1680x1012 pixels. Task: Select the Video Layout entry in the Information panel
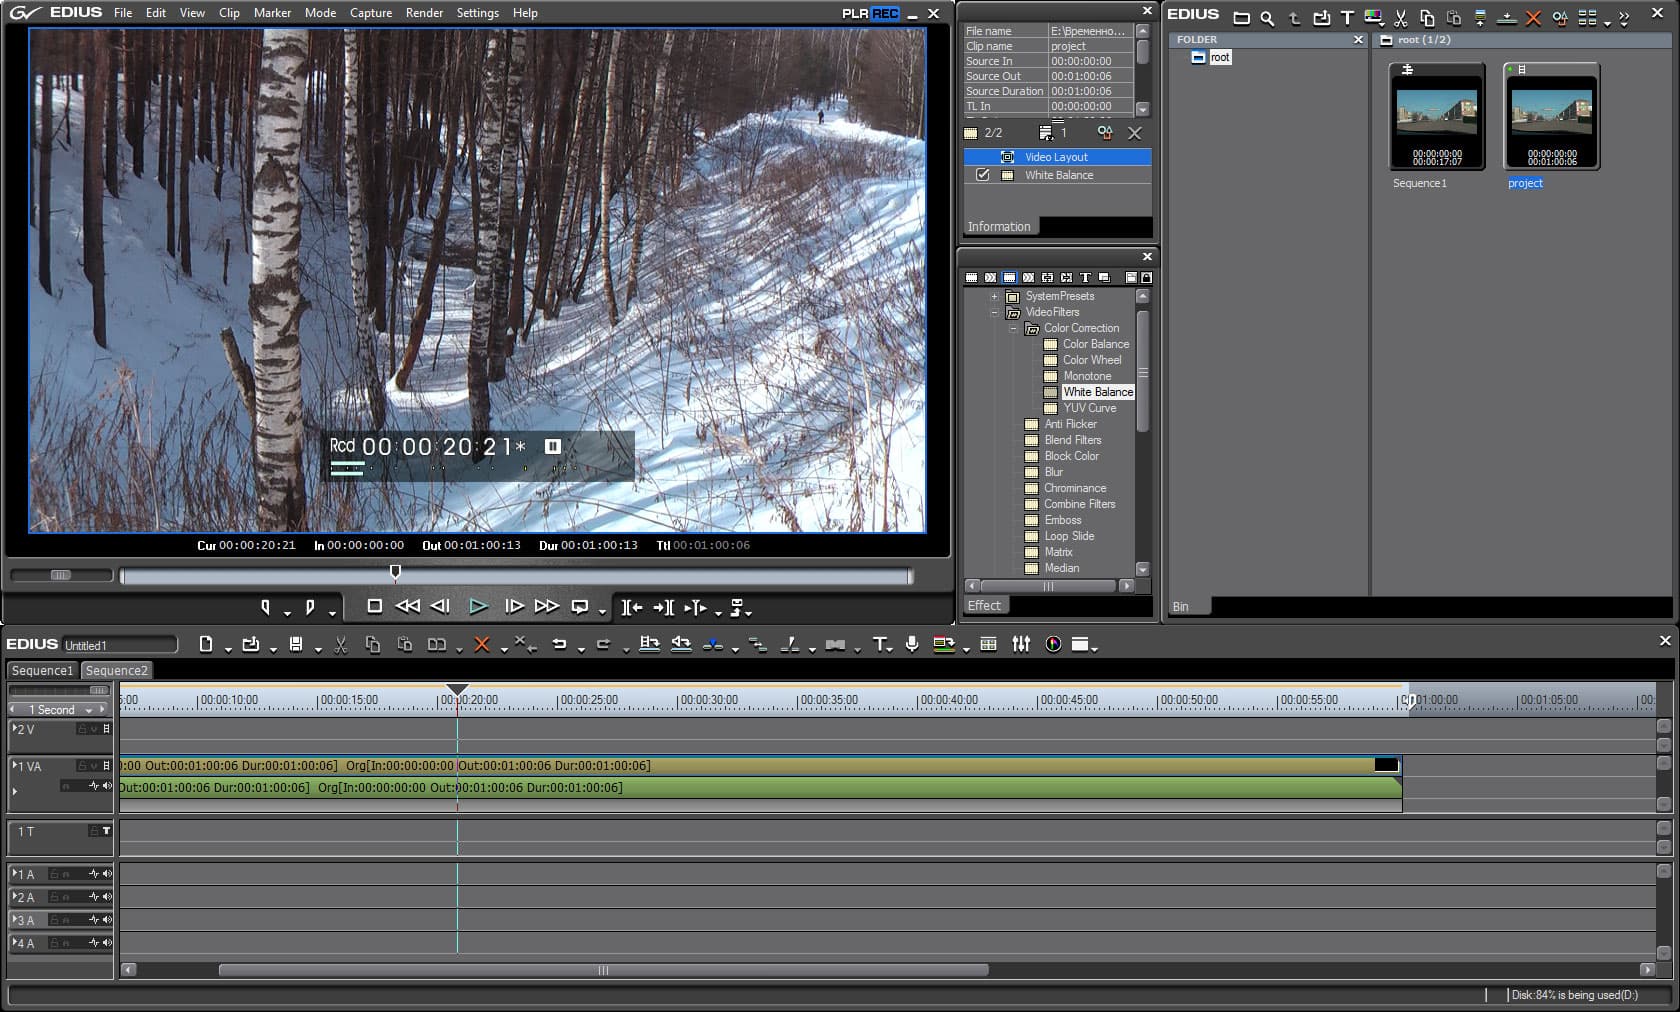pos(1056,157)
